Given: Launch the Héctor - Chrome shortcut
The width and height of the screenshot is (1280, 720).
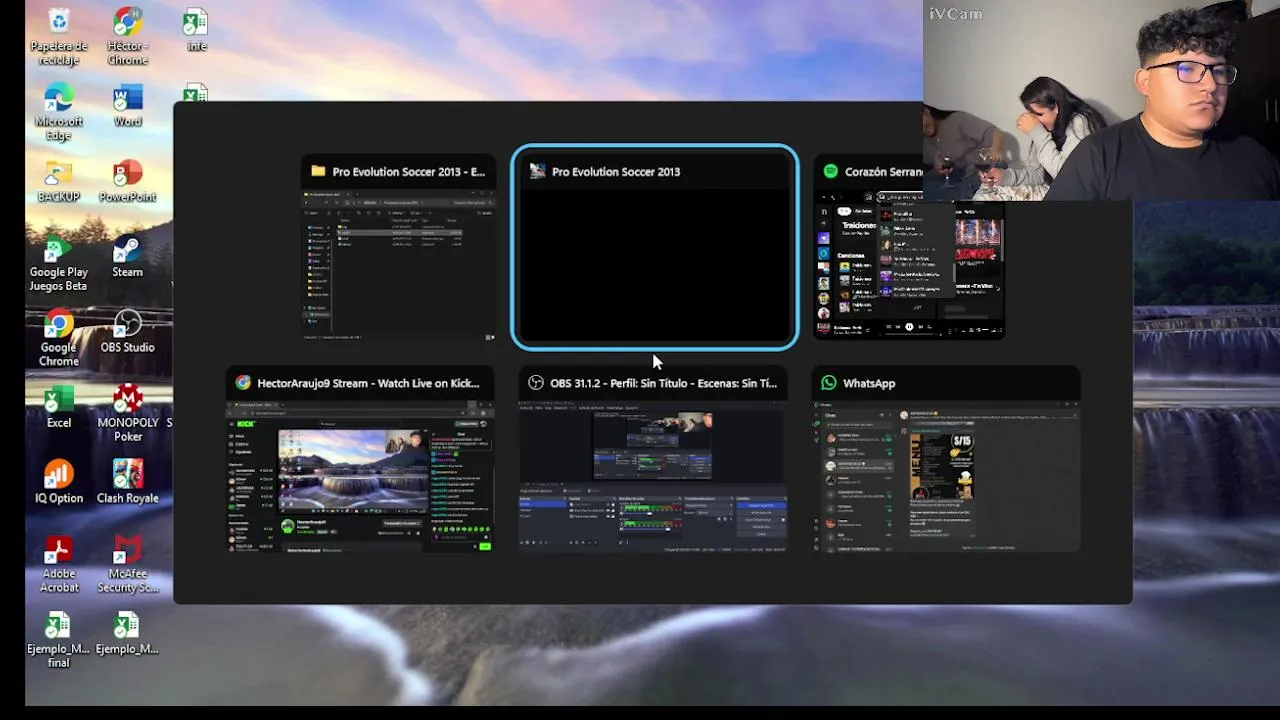Looking at the screenshot, I should pyautogui.click(x=127, y=37).
